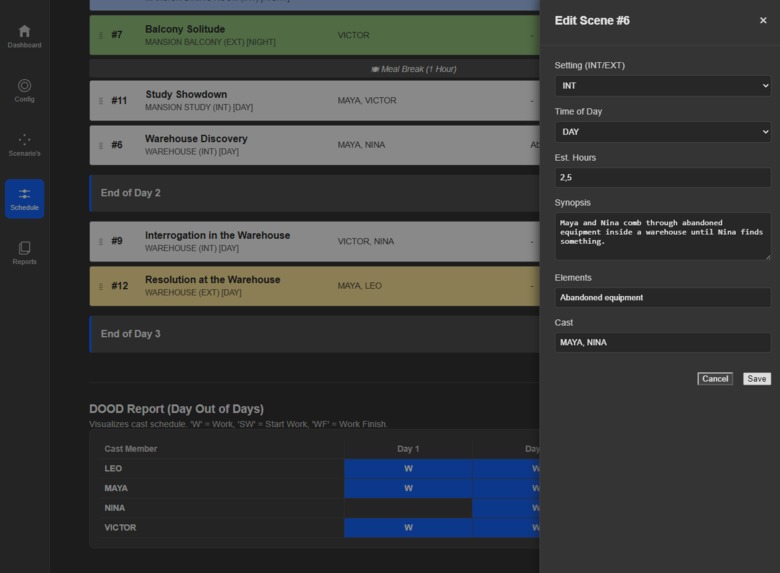Grab the drag handle of scene #11
This screenshot has width=780, height=573.
point(101,100)
